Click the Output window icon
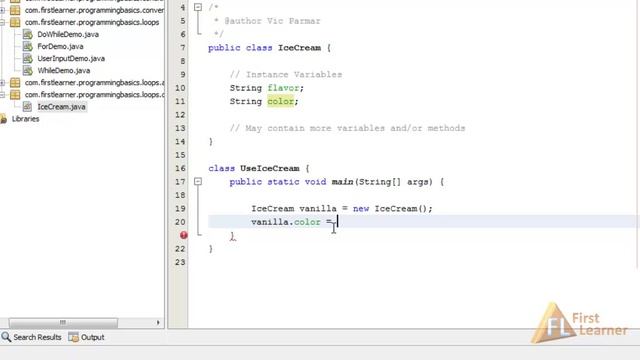The image size is (640, 360). tap(73, 337)
